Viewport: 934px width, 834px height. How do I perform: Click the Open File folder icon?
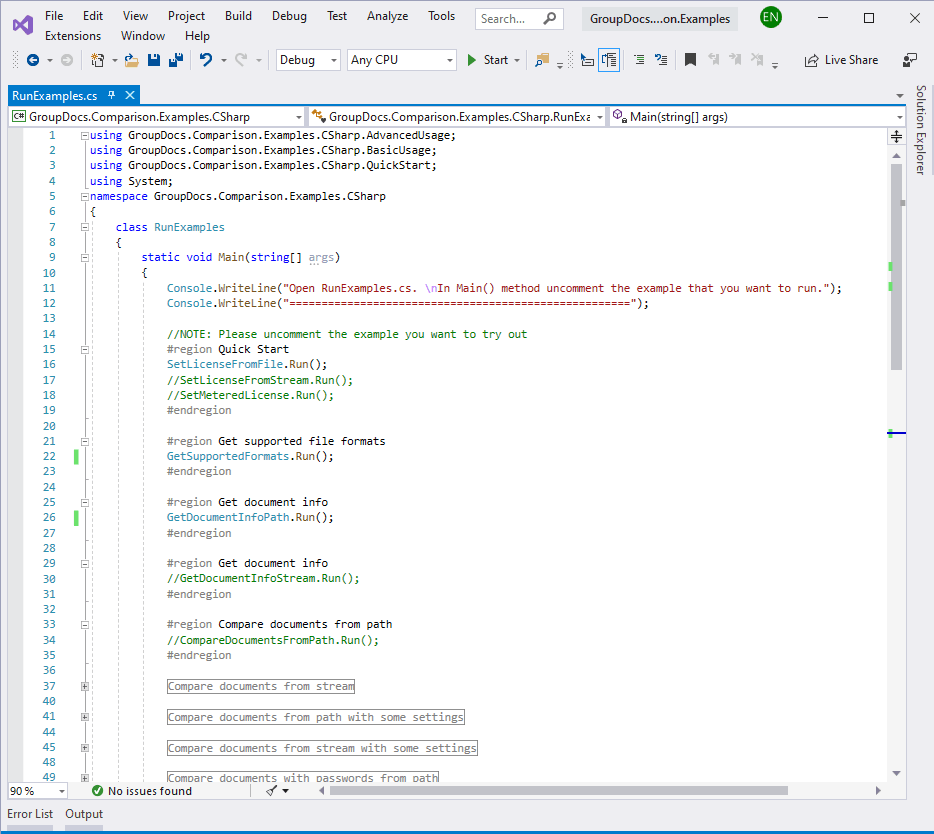tap(132, 60)
